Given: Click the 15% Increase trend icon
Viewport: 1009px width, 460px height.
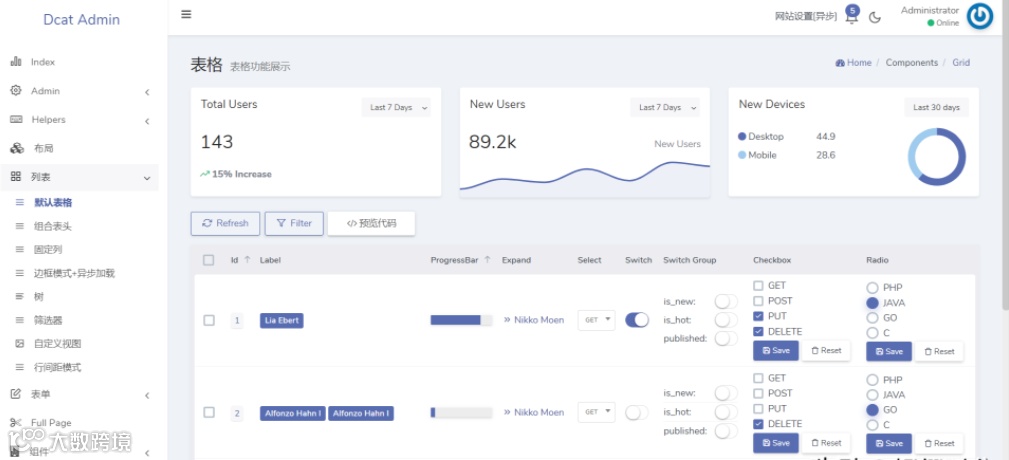Looking at the screenshot, I should tap(205, 174).
